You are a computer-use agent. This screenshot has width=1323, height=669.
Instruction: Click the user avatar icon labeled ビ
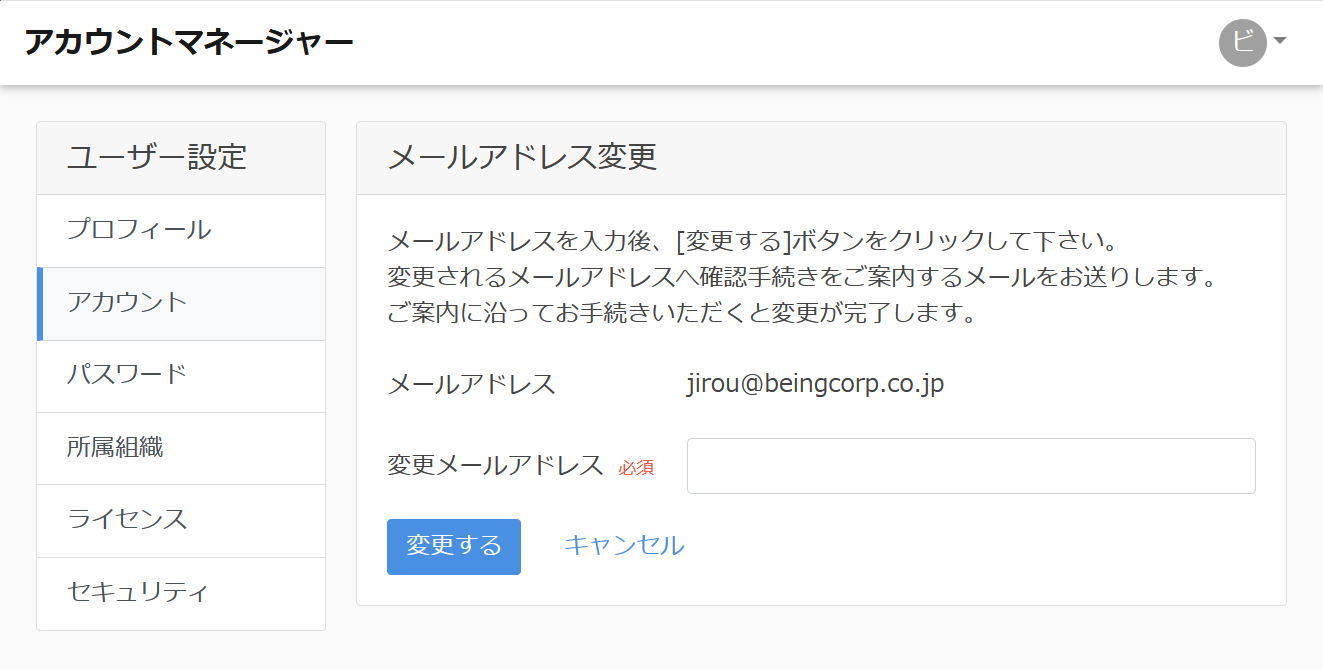(1242, 43)
